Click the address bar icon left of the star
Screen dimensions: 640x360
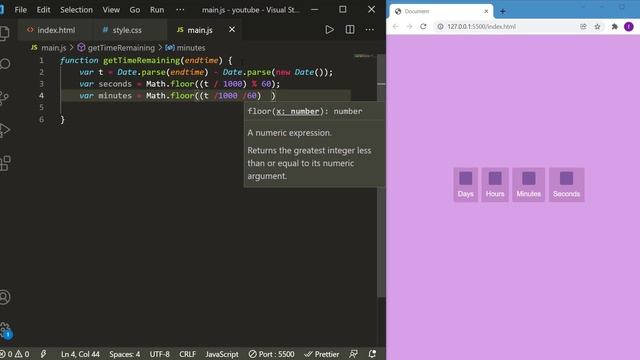click(x=583, y=27)
